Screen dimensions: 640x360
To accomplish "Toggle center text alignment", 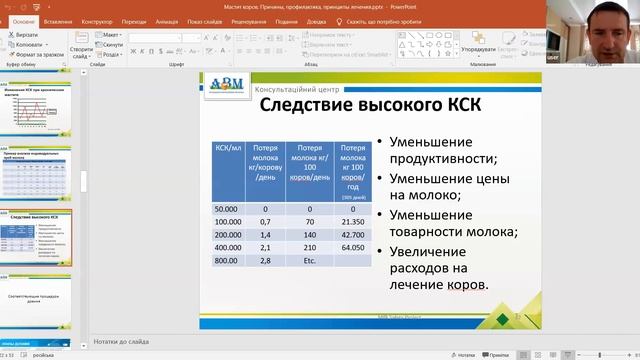I will [249, 51].
